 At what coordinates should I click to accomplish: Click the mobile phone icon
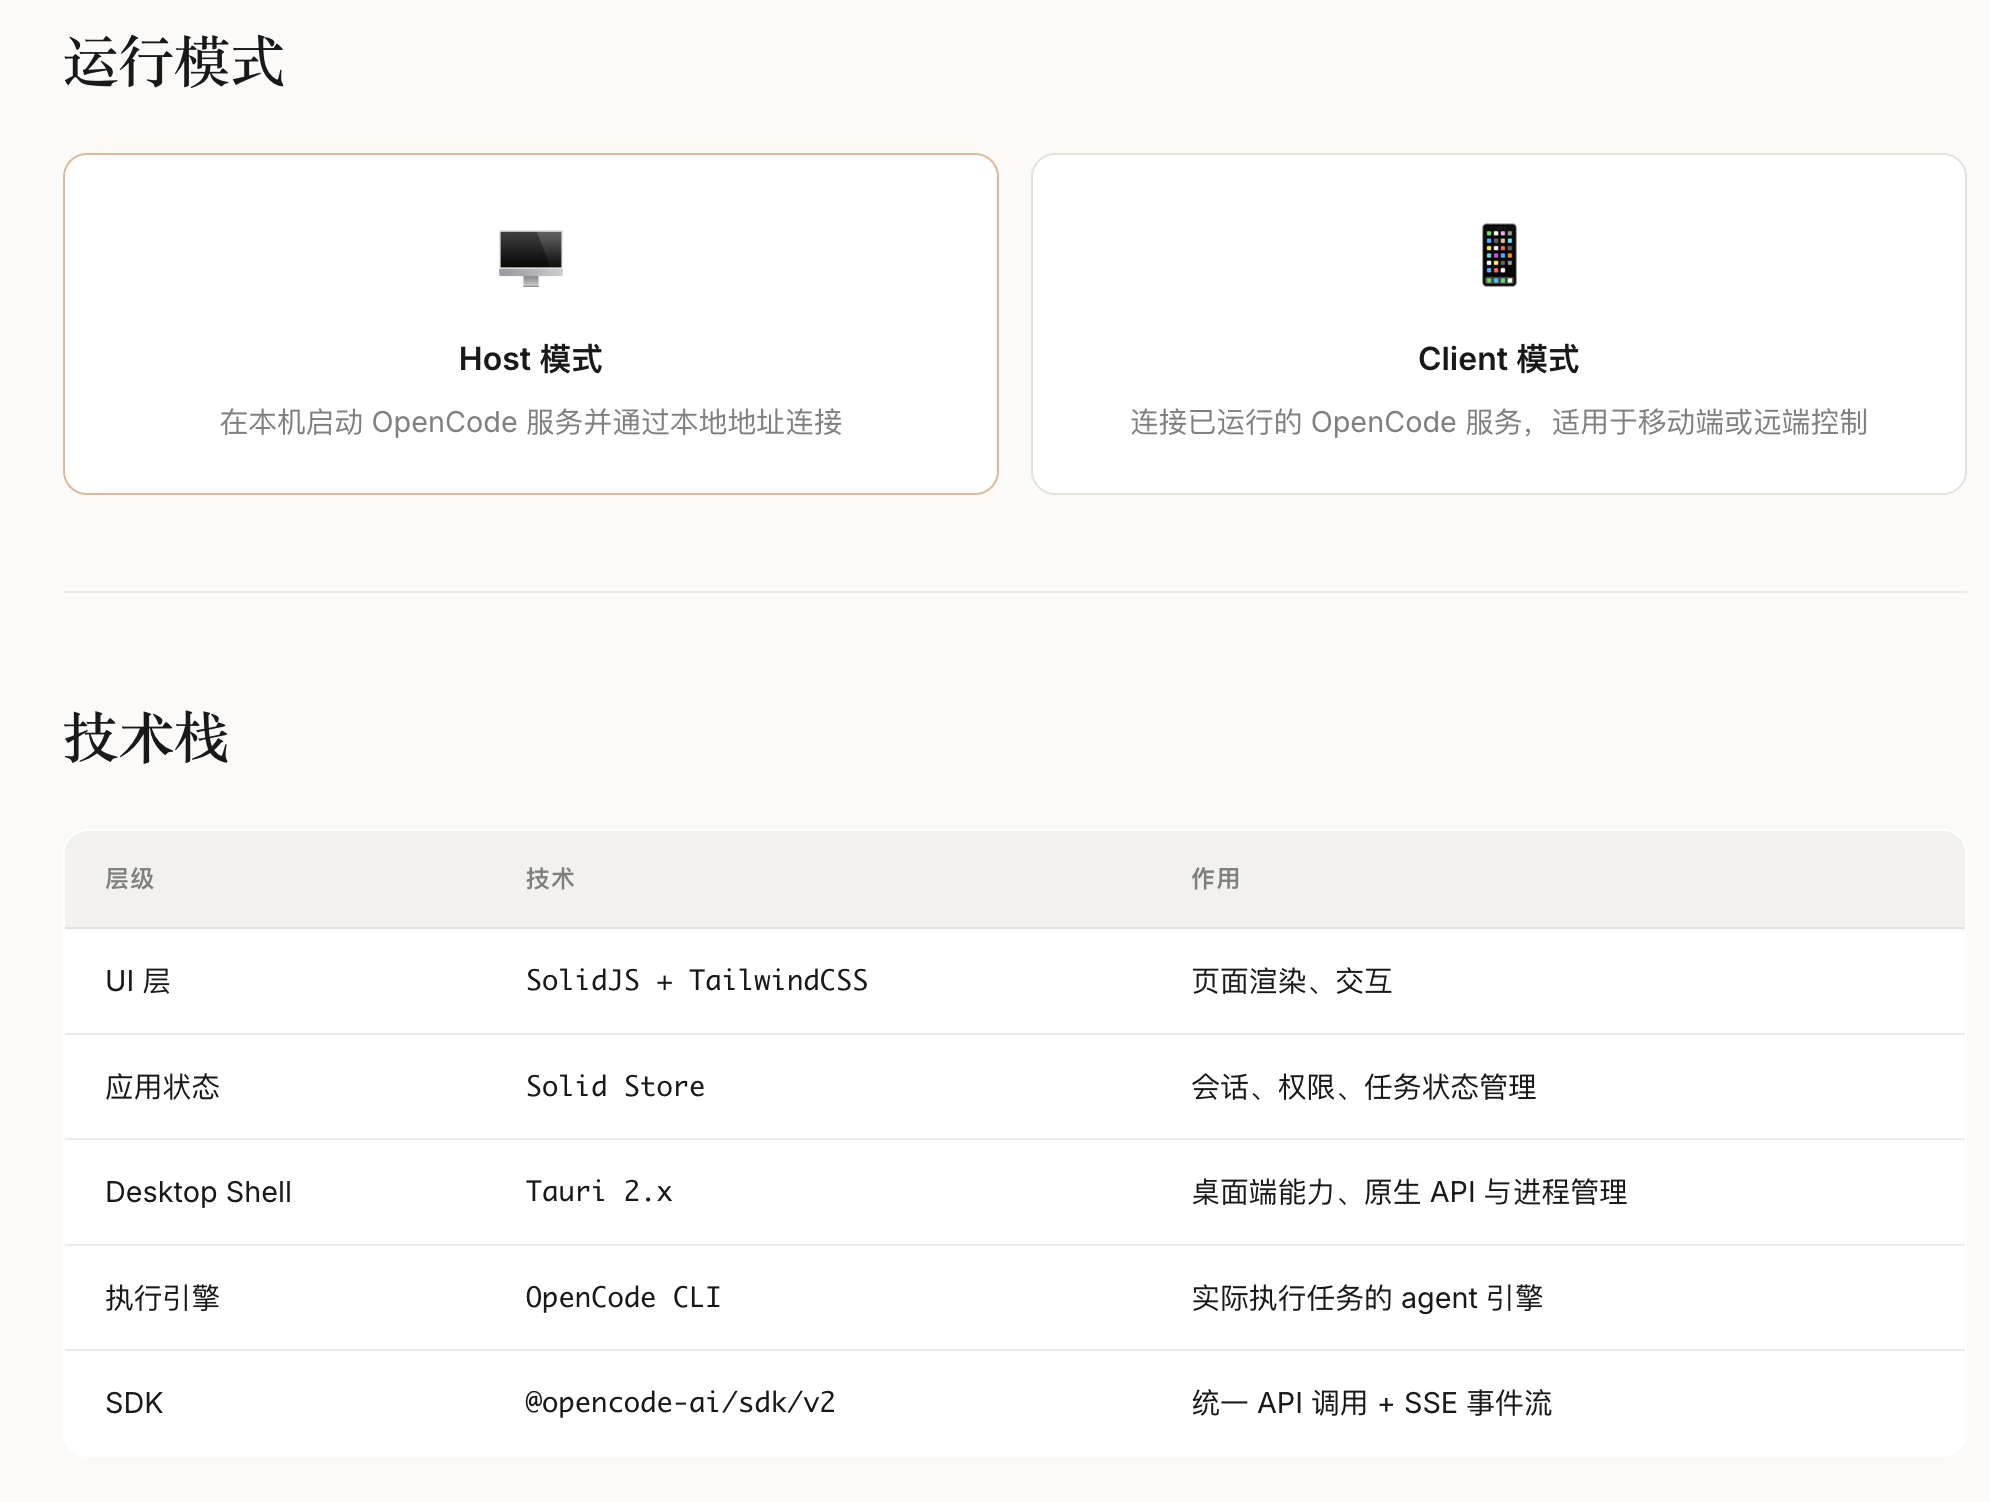[1498, 255]
